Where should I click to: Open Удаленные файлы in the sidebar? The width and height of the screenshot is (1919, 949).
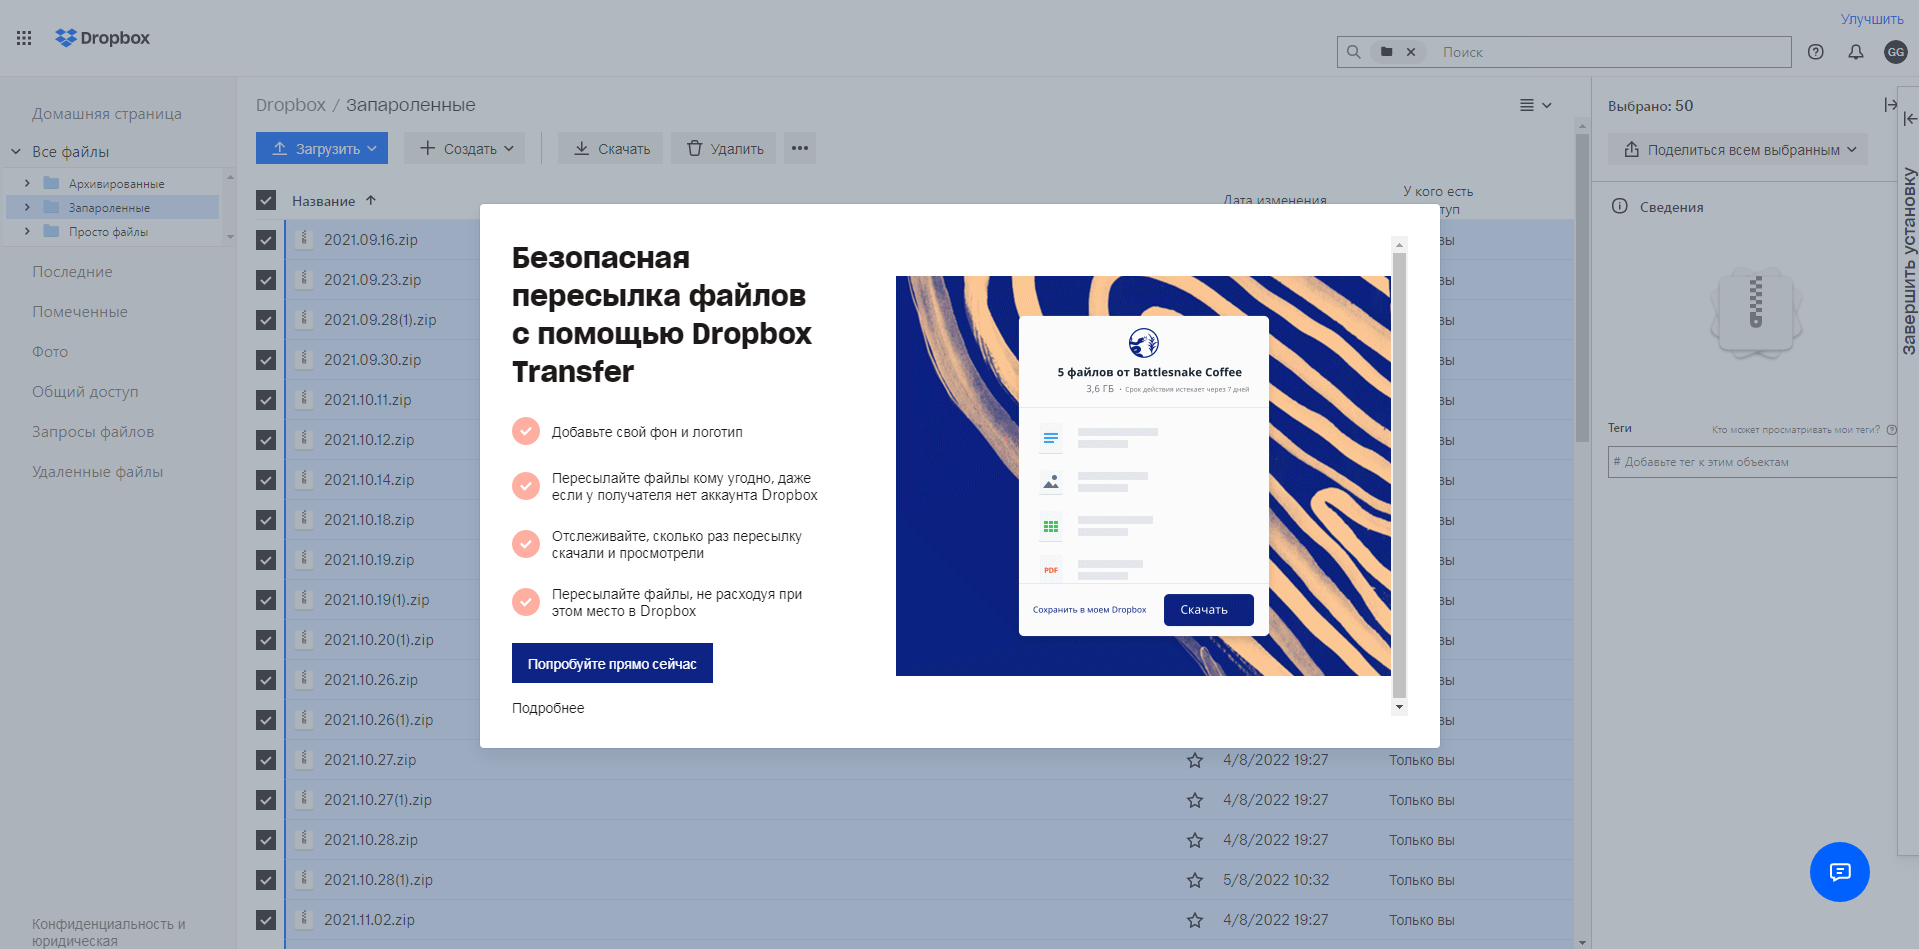[x=98, y=472]
